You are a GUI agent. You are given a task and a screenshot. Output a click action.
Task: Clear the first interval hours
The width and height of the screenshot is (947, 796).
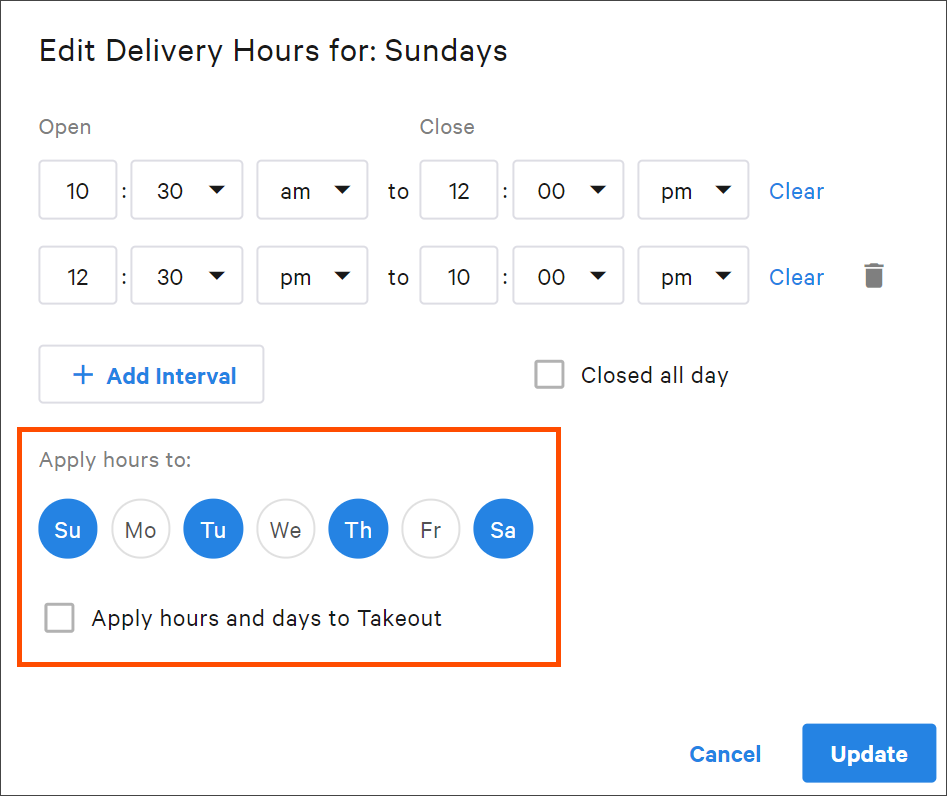(x=796, y=191)
